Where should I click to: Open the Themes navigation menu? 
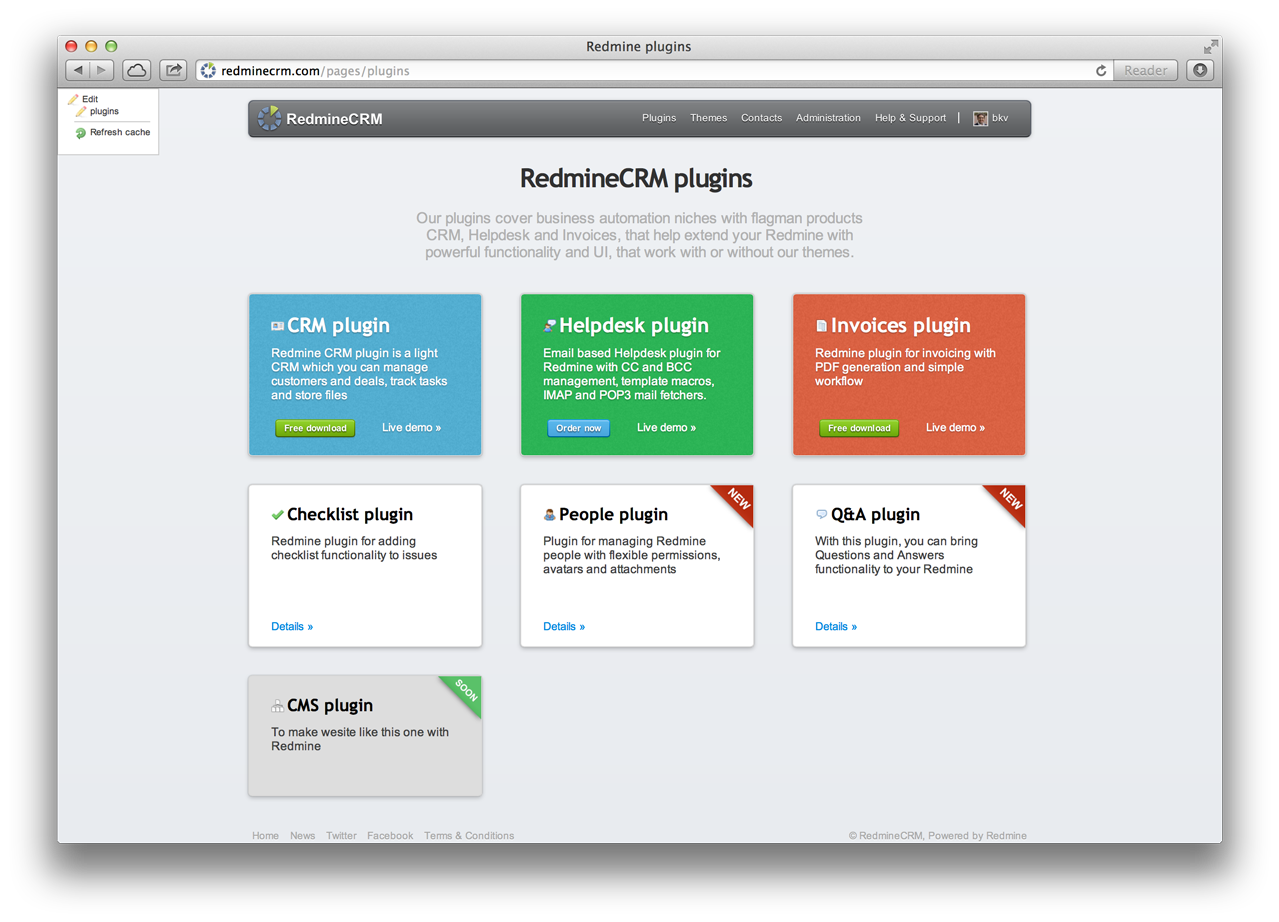709,118
